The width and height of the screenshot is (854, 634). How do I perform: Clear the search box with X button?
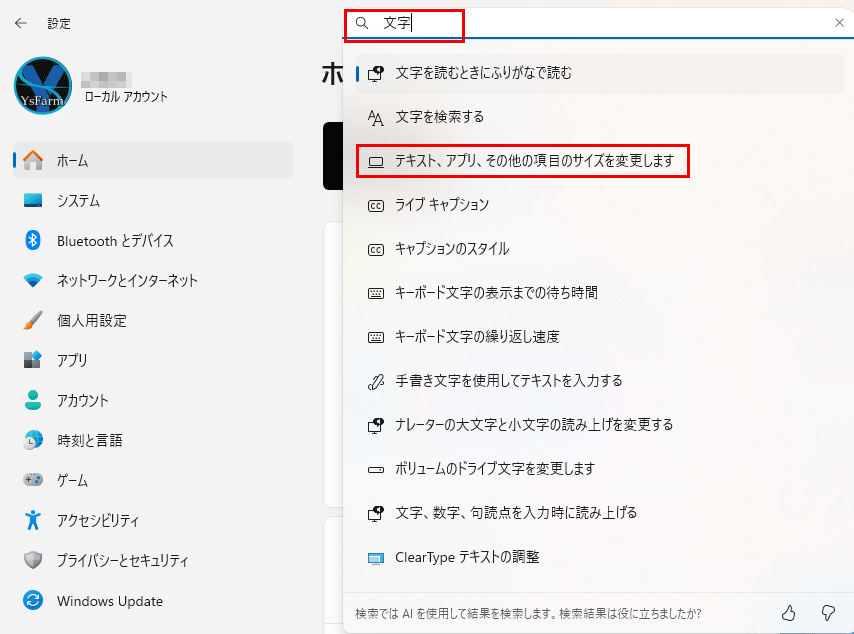(839, 23)
